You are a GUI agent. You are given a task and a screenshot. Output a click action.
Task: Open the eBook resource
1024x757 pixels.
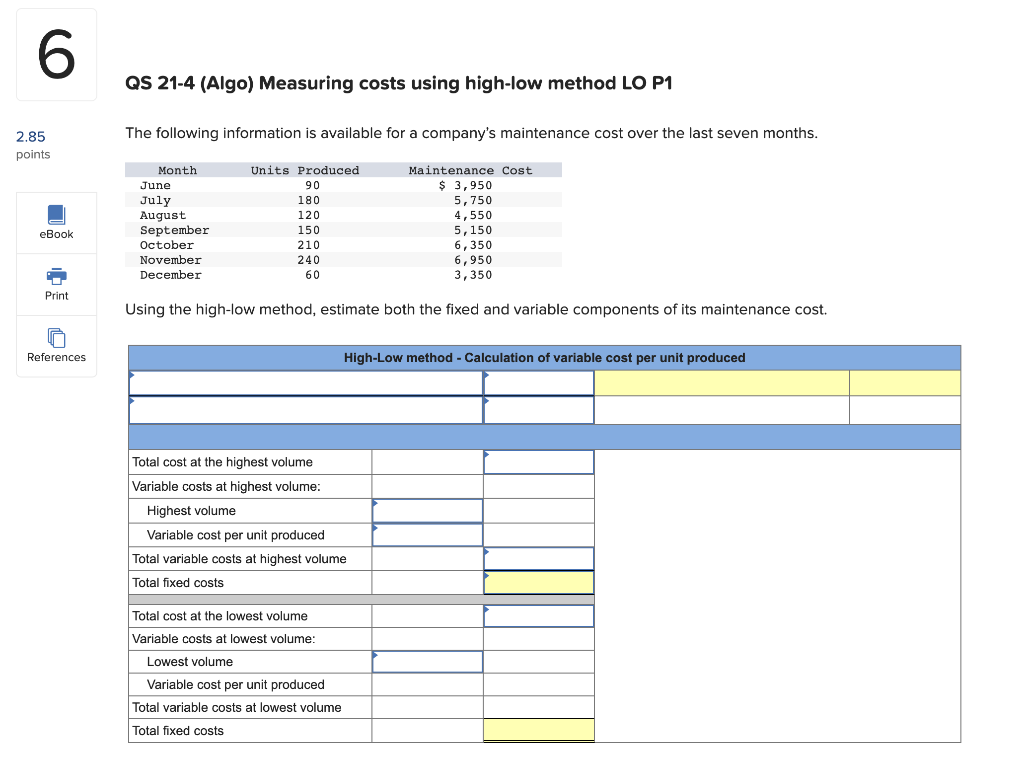(x=55, y=222)
